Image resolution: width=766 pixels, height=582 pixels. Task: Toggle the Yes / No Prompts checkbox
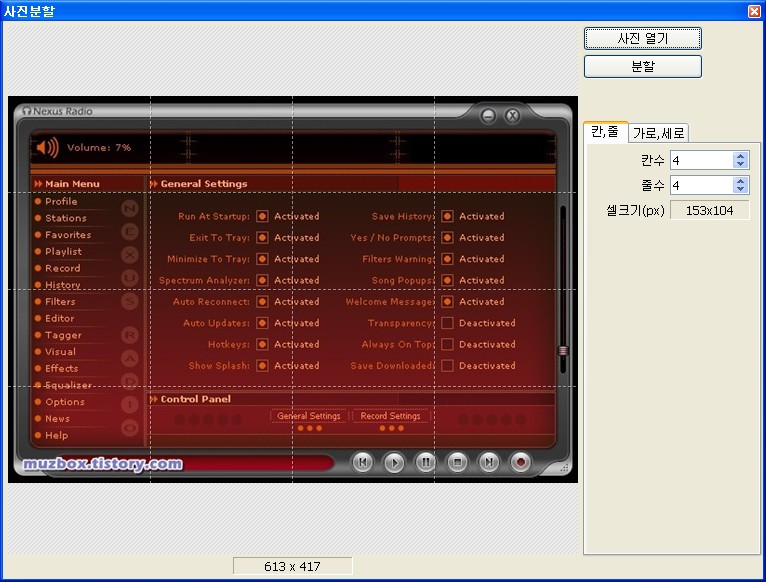(447, 237)
